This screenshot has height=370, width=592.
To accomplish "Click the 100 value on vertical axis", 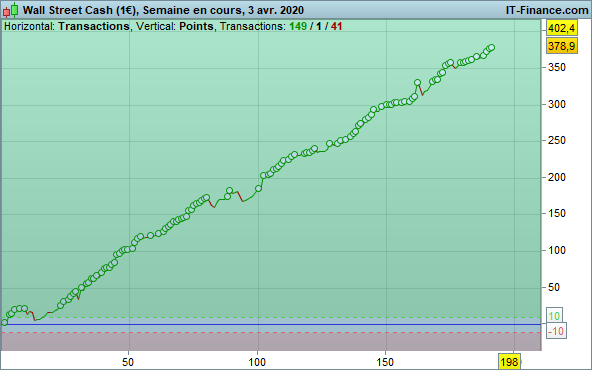I will 557,250.
